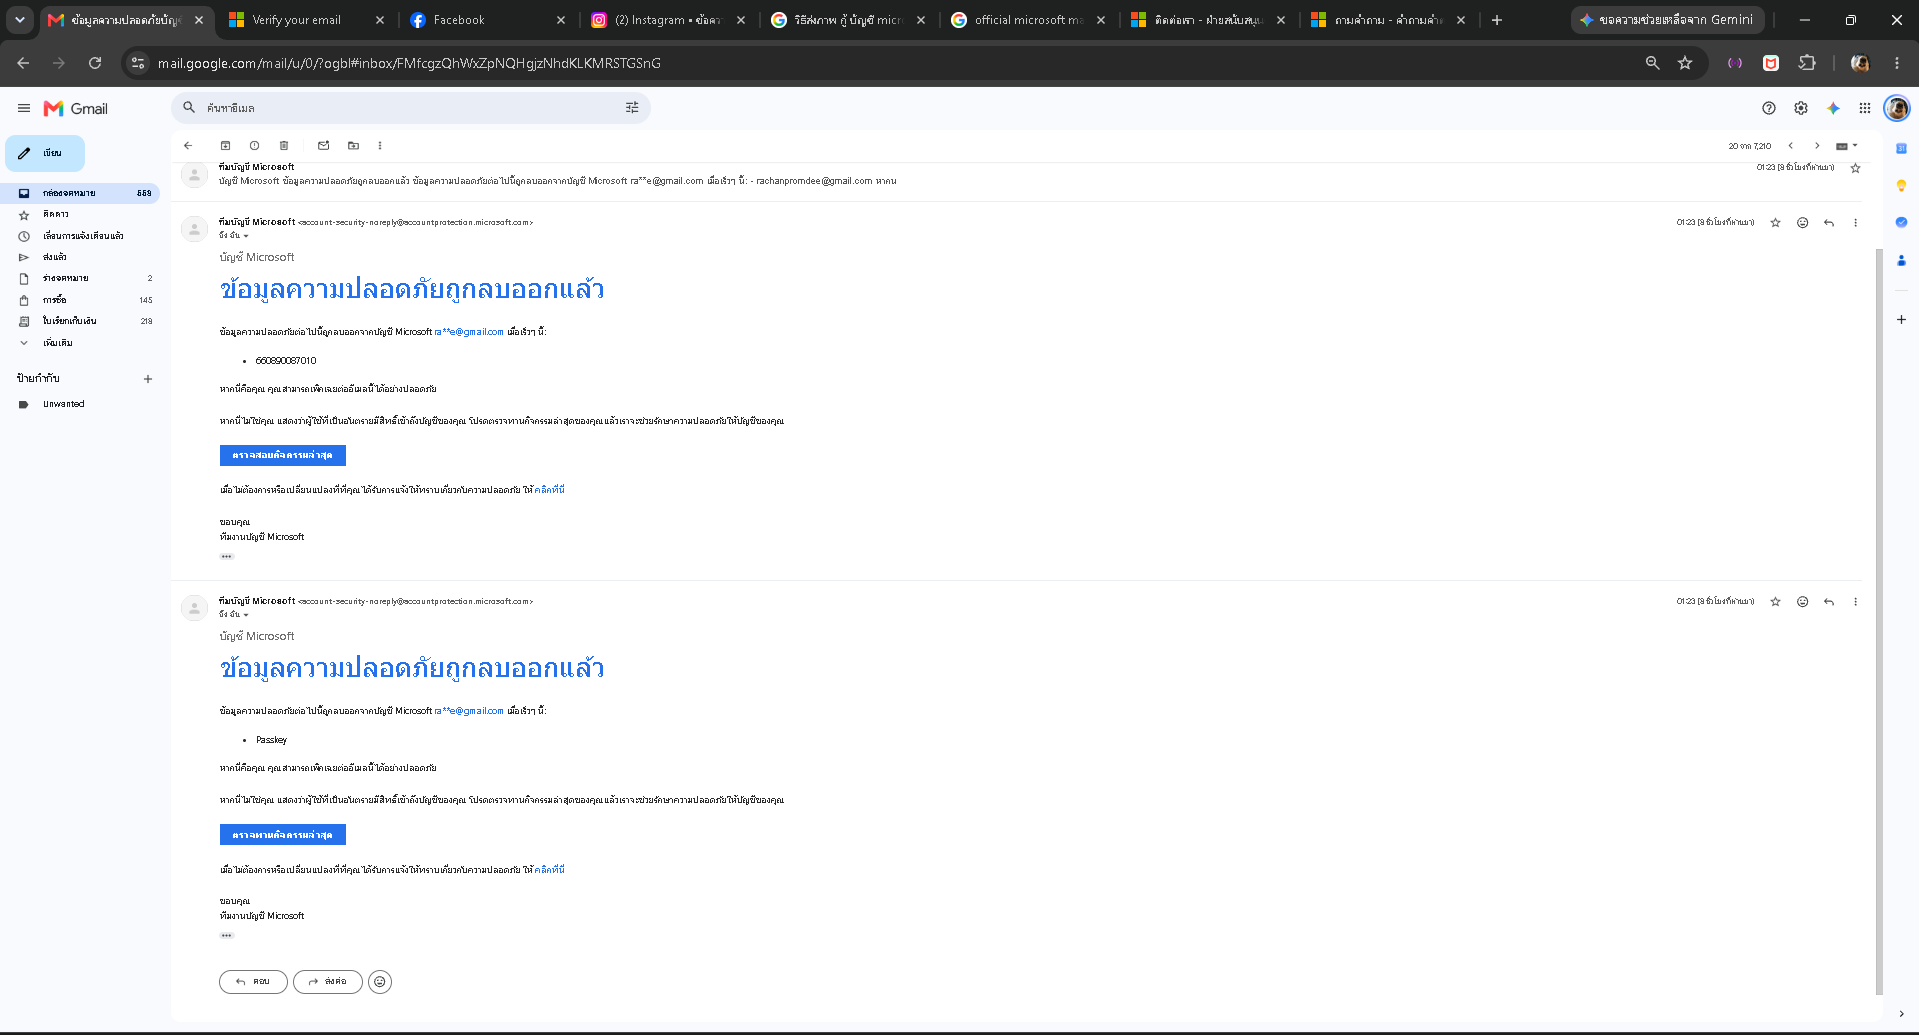Viewport: 1919px width, 1035px height.
Task: Show trimmed content on Passkey email
Action: 227,936
